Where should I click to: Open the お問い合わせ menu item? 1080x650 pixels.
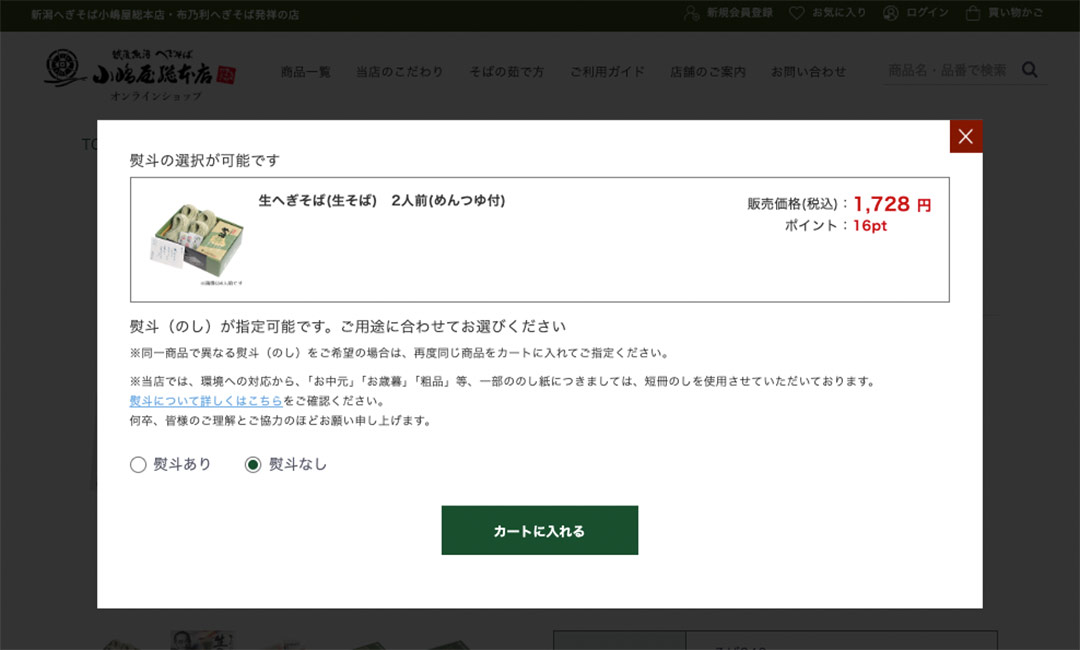pyautogui.click(x=808, y=72)
